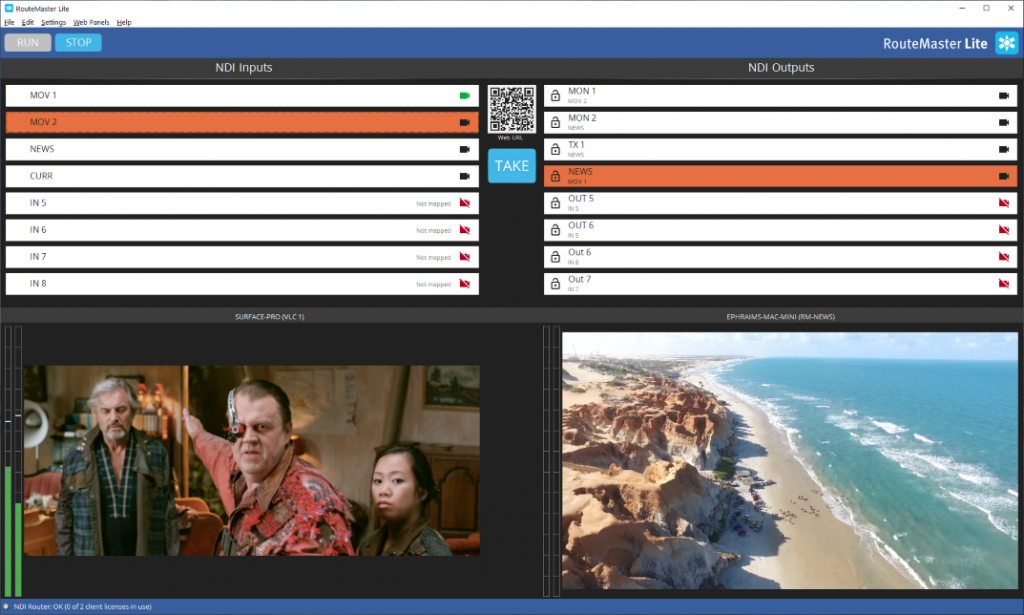Click the crossed-out camera icon on OUT 5
Screen dimensions: 1024x615
pyautogui.click(x=1004, y=204)
